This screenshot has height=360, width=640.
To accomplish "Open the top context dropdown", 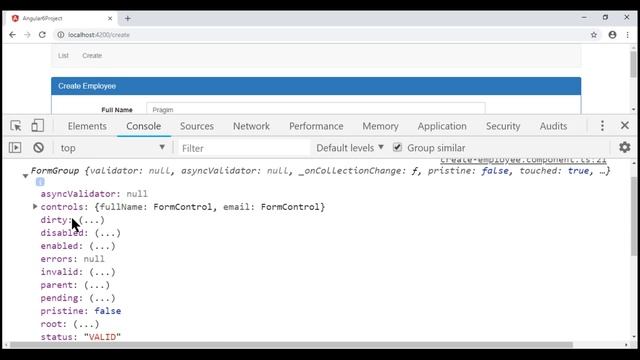I will [112, 148].
